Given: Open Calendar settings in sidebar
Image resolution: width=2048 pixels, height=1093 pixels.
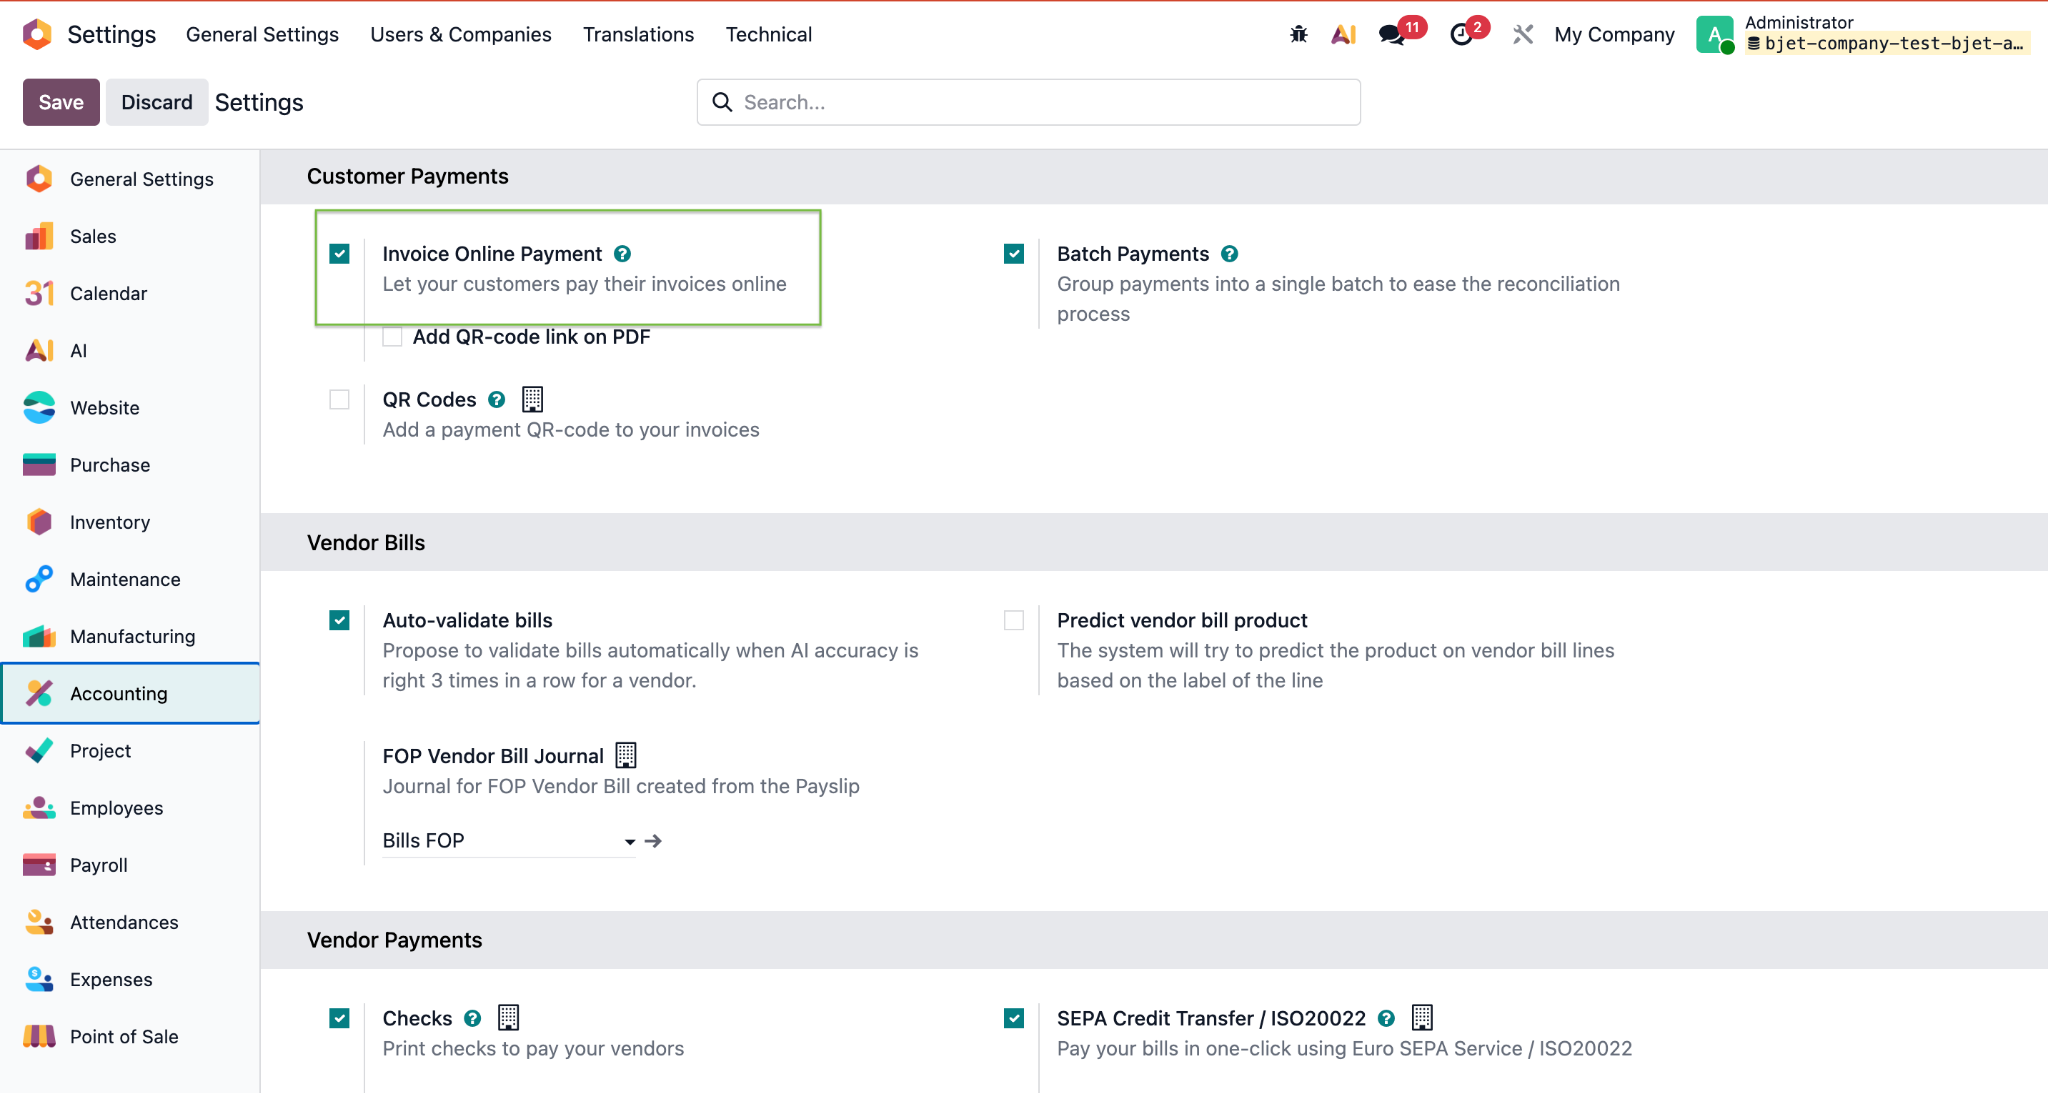Looking at the screenshot, I should [x=130, y=293].
